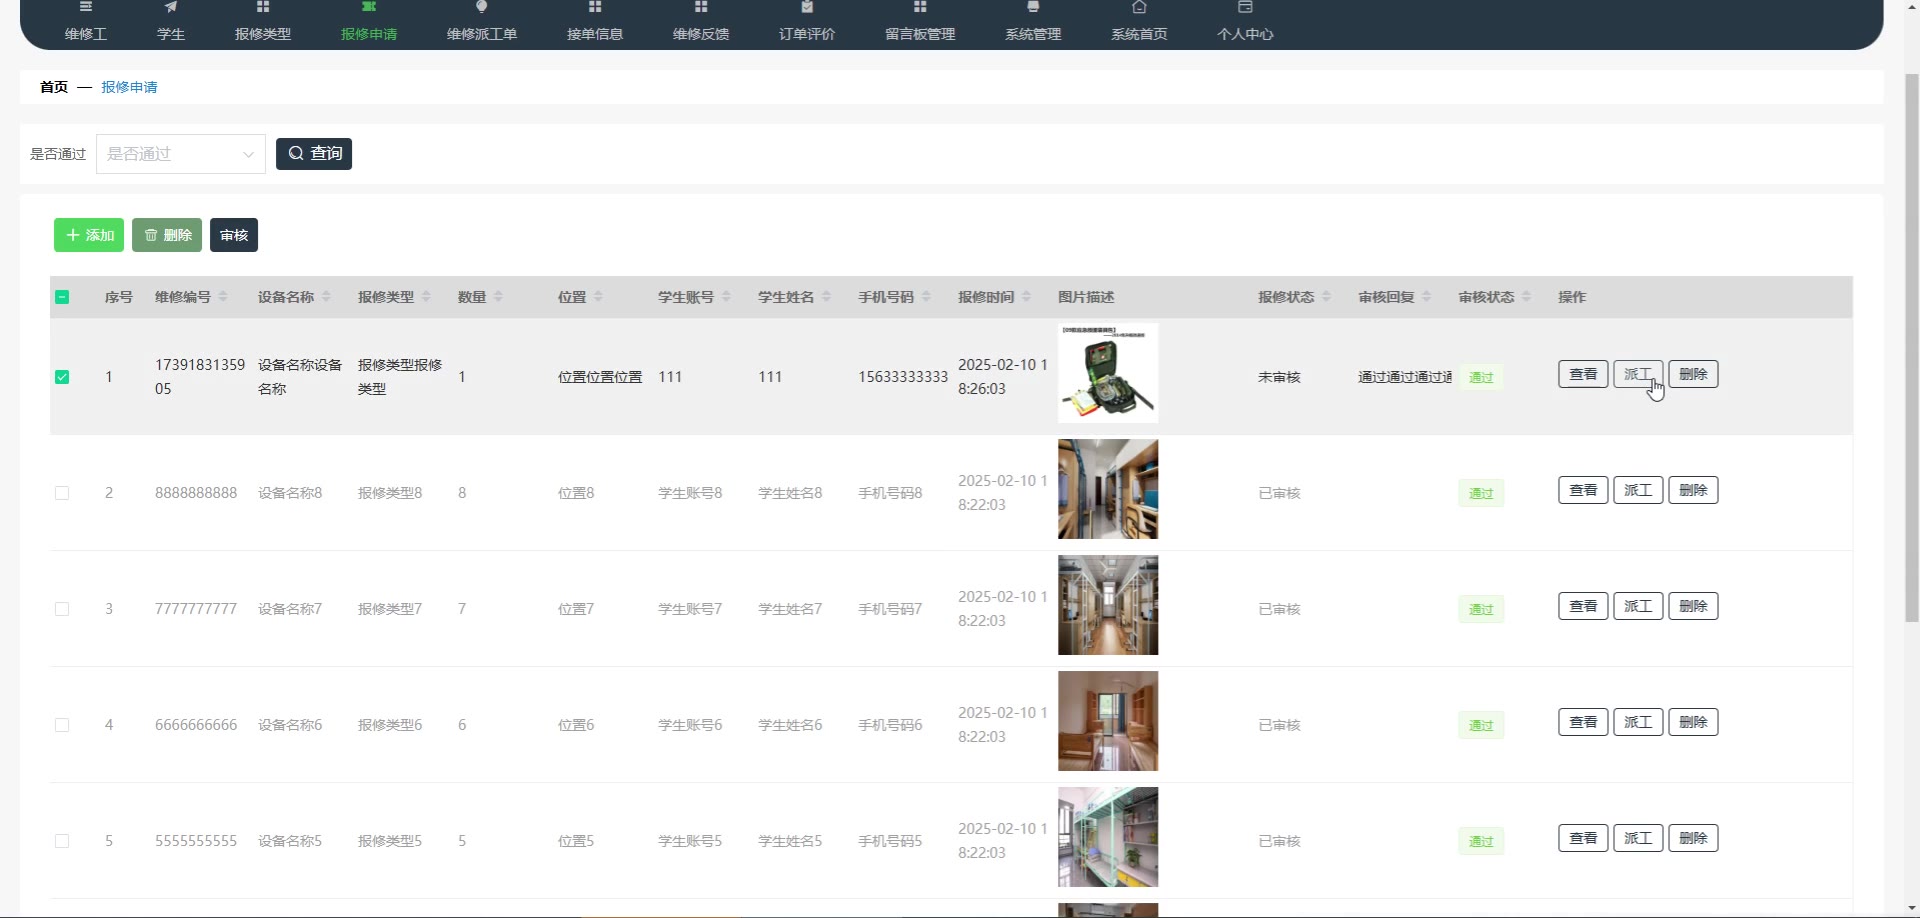Screen dimensions: 1920x918
Task: Open the 订单评价 menu item
Action: point(807,22)
